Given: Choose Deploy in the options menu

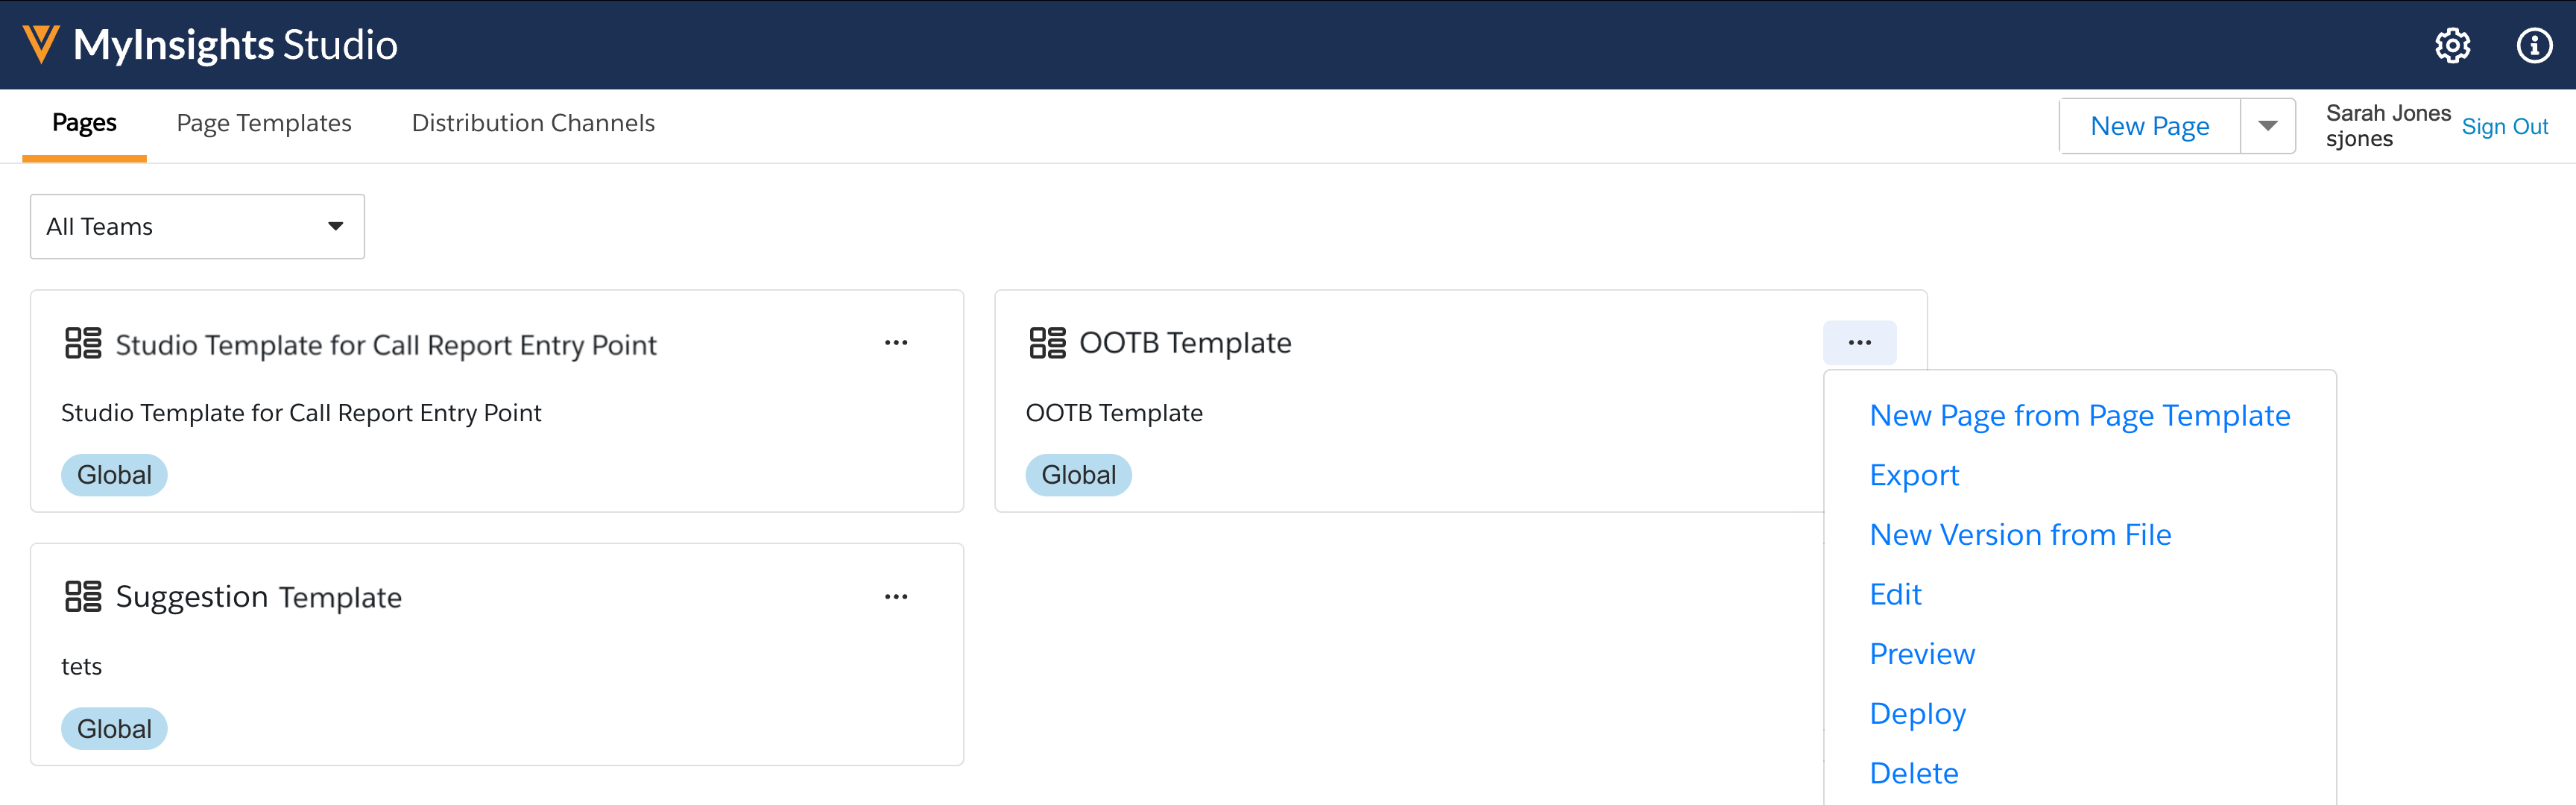Looking at the screenshot, I should 1917,714.
